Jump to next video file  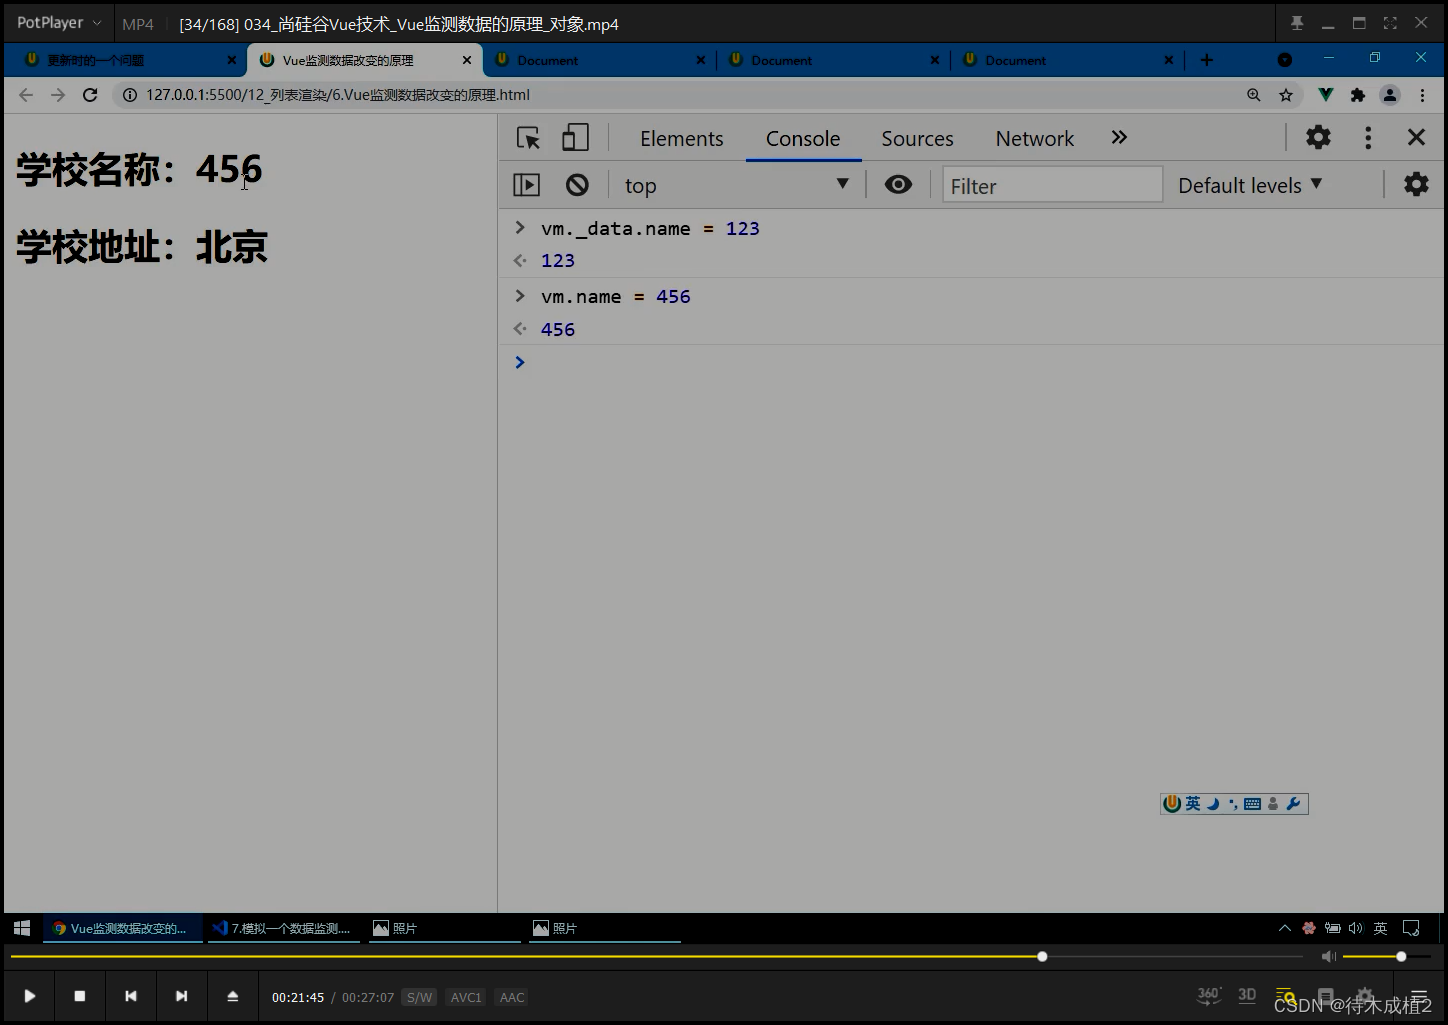[x=181, y=996]
